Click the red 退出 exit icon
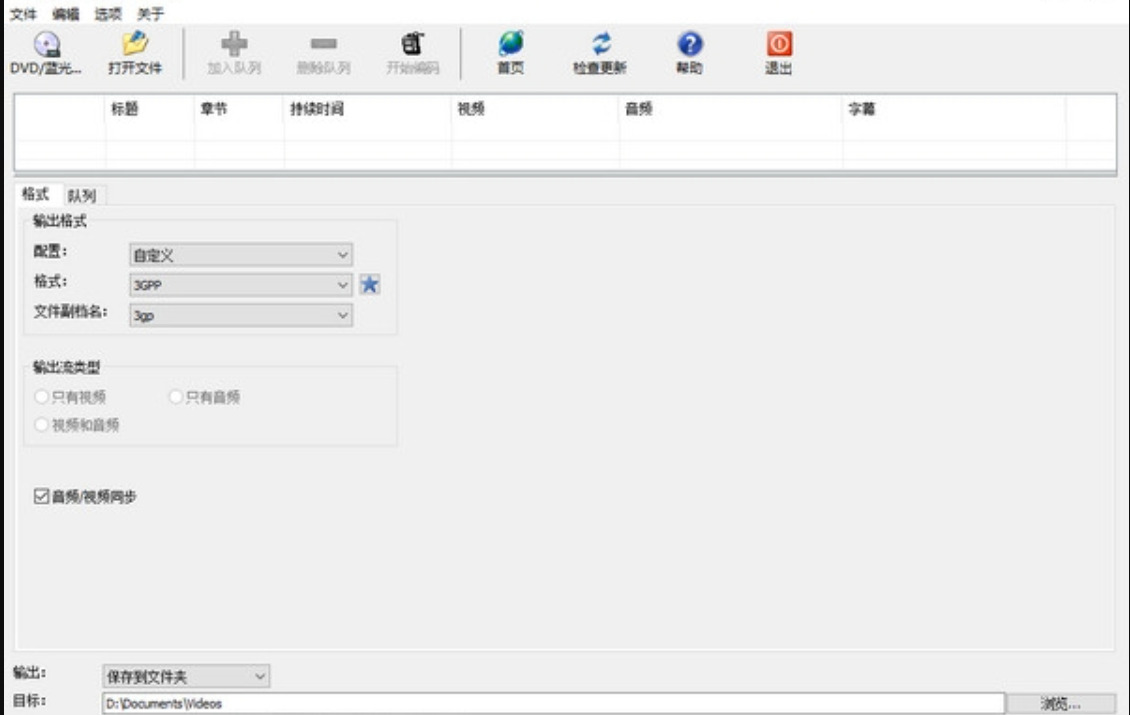The height and width of the screenshot is (715, 1130). click(x=779, y=44)
